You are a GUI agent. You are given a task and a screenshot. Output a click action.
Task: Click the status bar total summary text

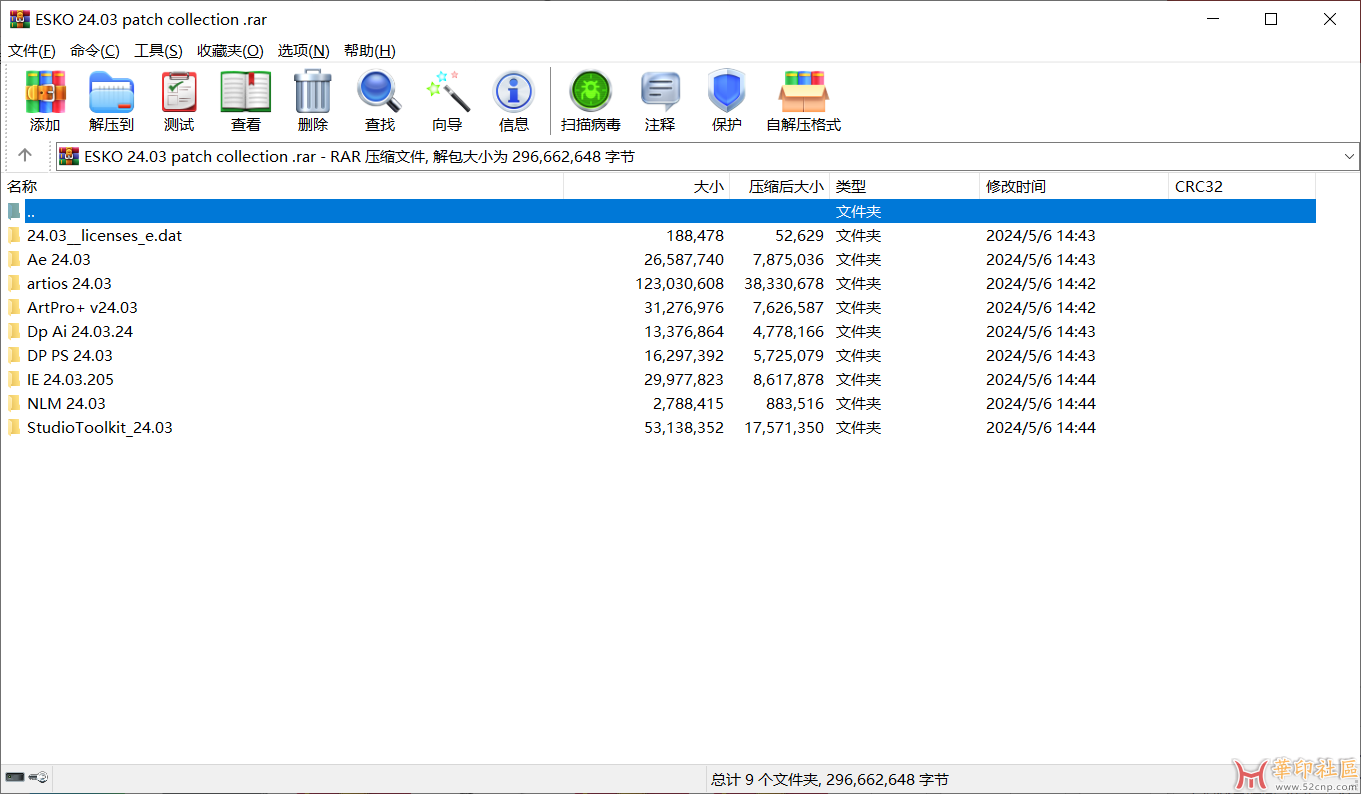point(829,780)
